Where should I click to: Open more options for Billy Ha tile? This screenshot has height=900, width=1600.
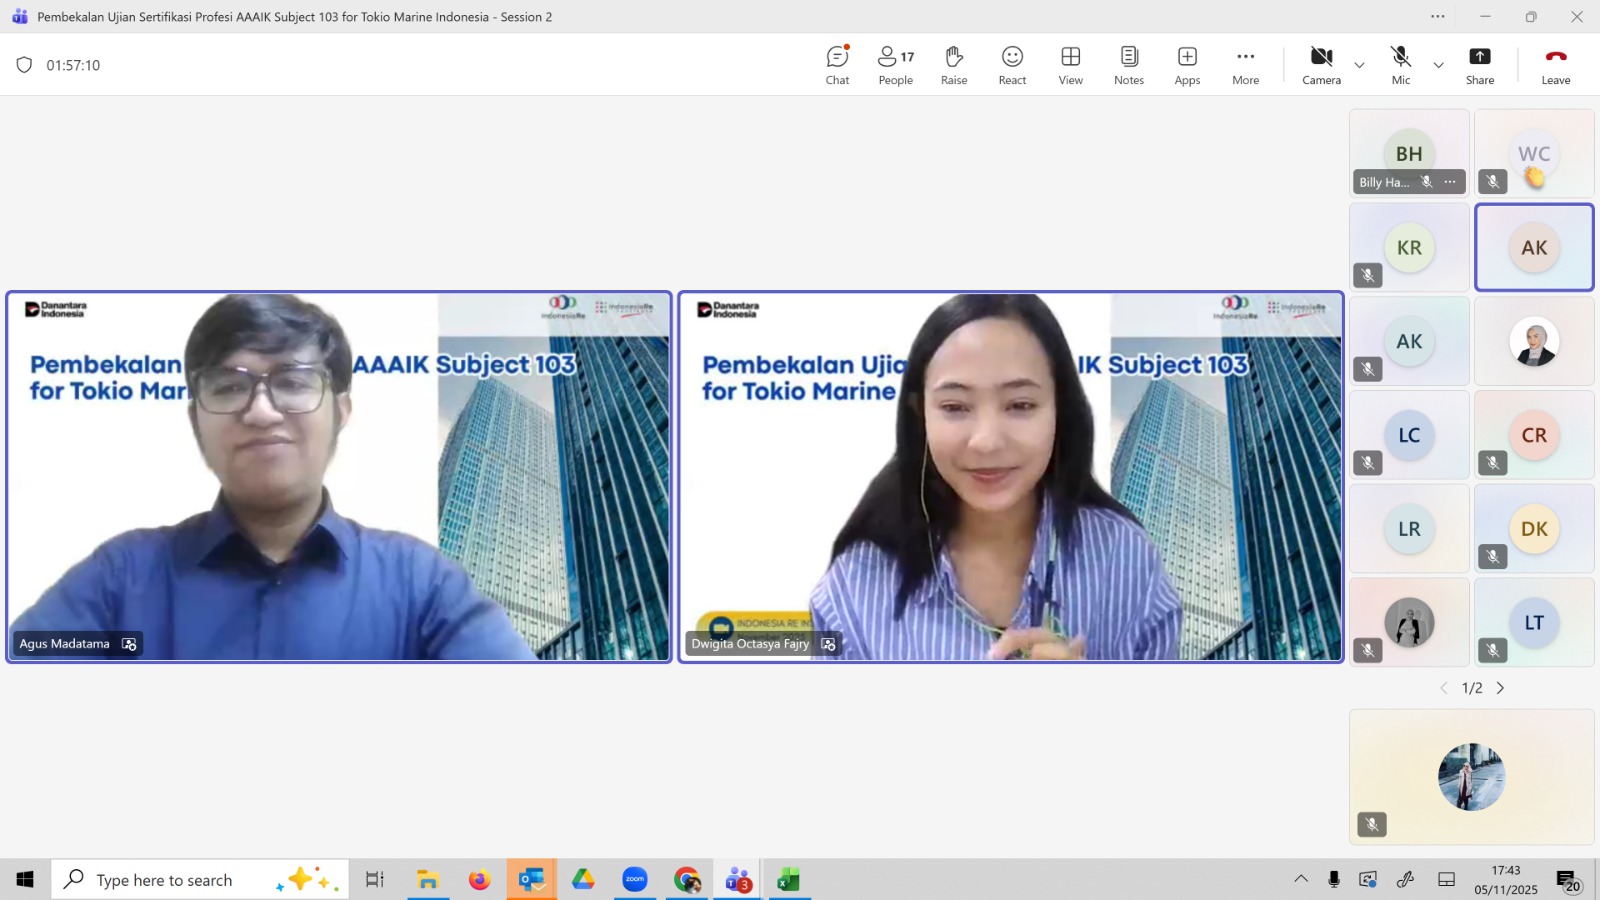coord(1450,182)
